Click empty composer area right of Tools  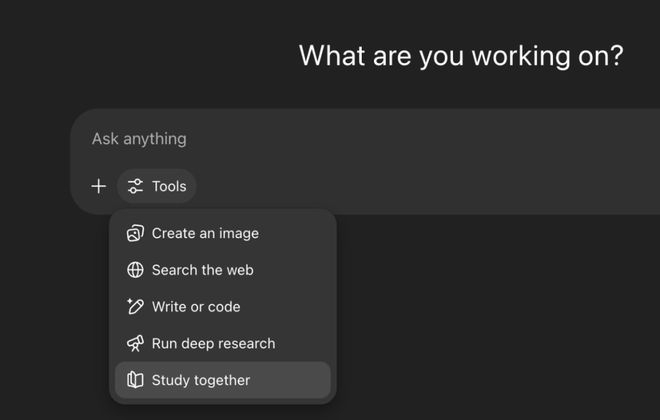pyautogui.click(x=420, y=186)
